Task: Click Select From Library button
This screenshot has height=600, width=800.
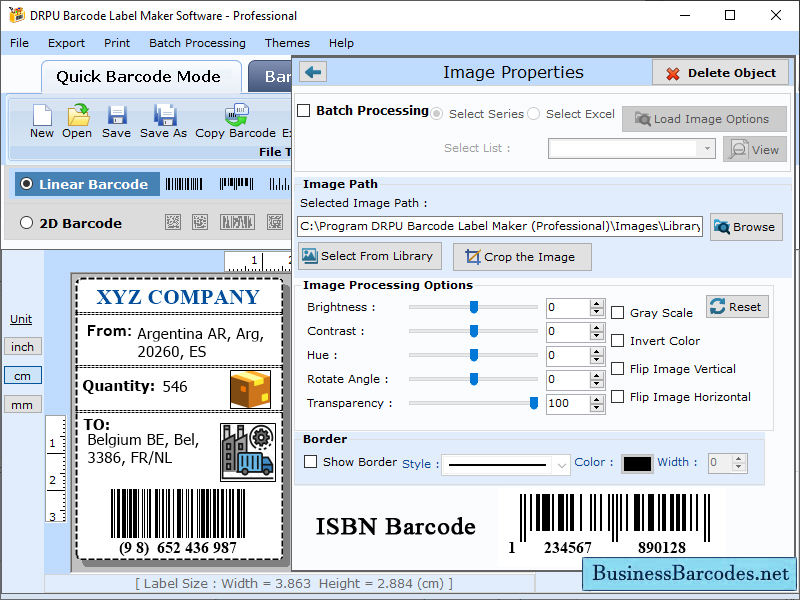Action: 367,256
